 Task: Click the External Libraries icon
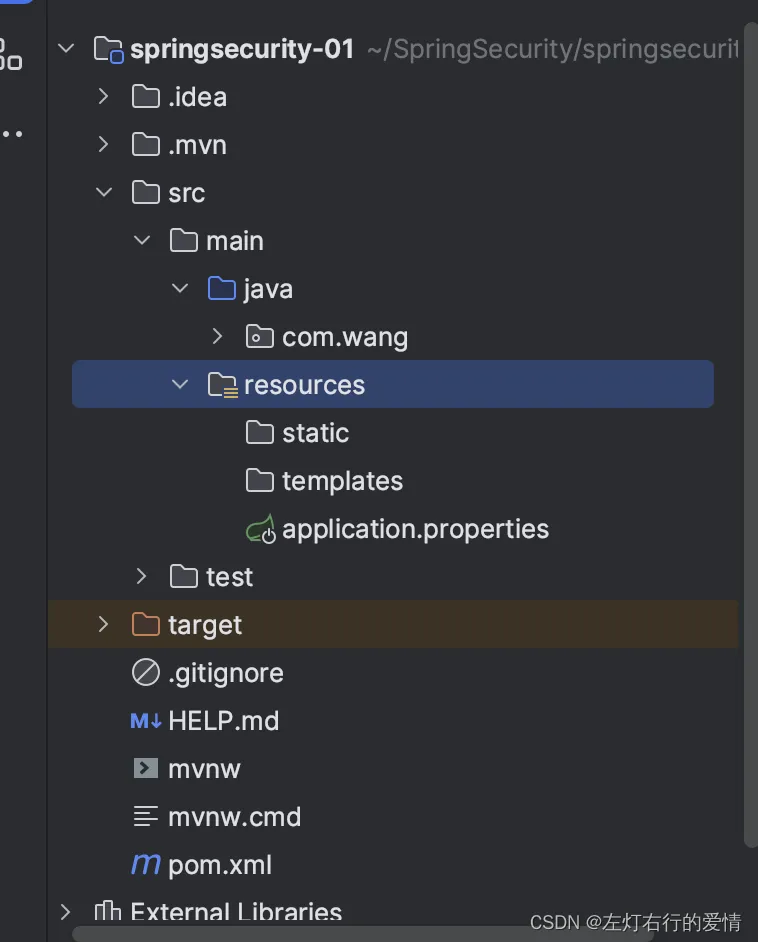pos(108,911)
